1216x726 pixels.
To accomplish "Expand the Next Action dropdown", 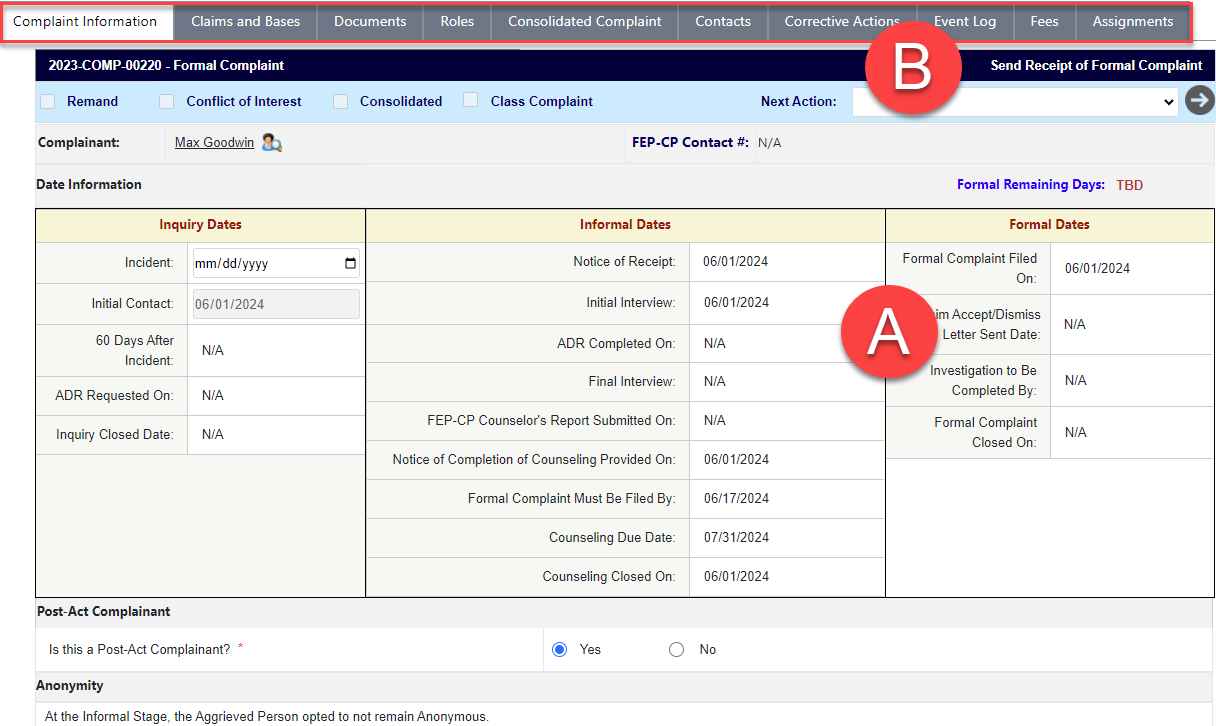I will pyautogui.click(x=1015, y=101).
